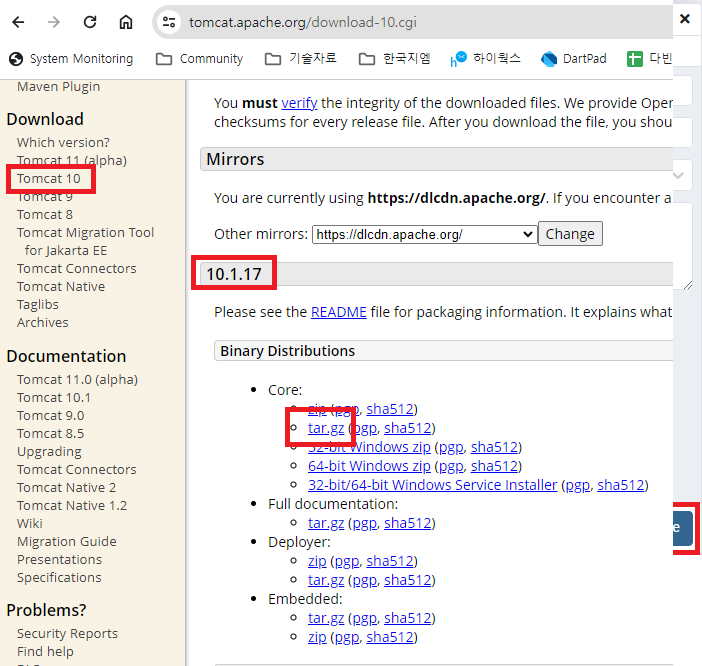Open Taglibs sidebar link
702x666 pixels.
point(38,304)
